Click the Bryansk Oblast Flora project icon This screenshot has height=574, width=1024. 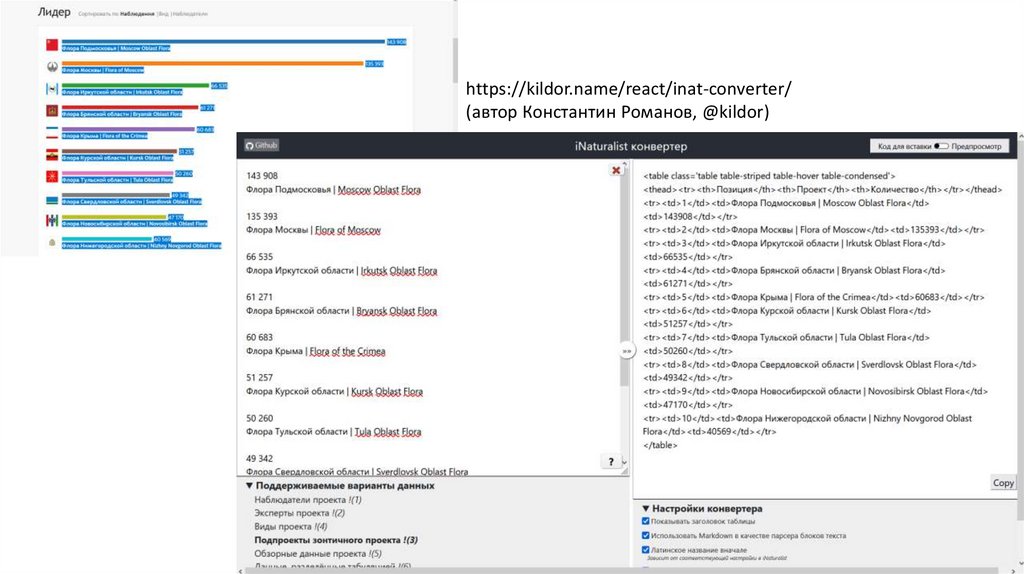[x=52, y=110]
